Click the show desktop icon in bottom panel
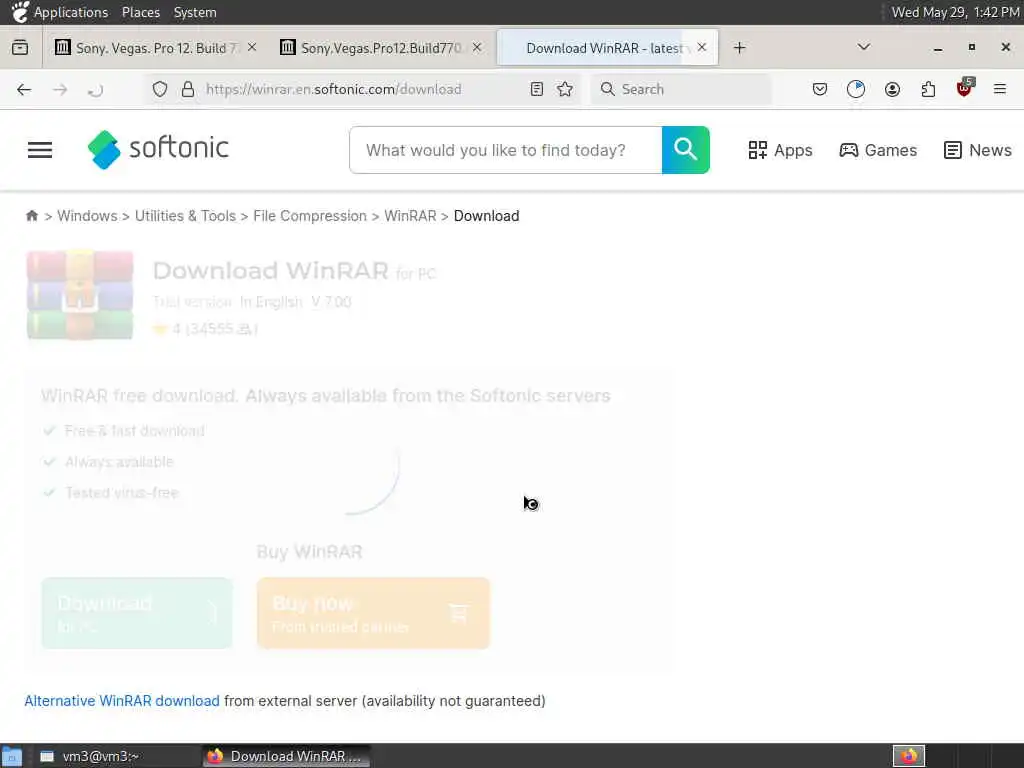 point(12,756)
